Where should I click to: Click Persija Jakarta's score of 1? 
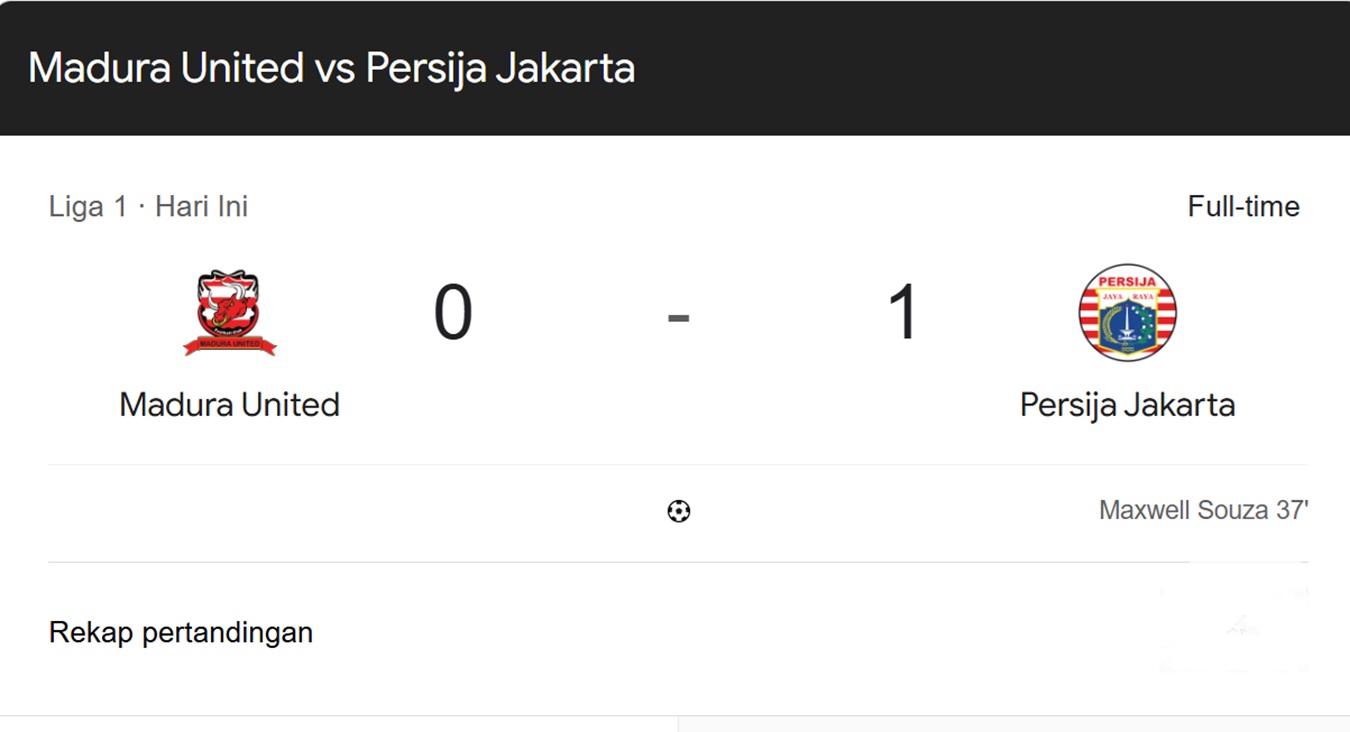coord(902,313)
